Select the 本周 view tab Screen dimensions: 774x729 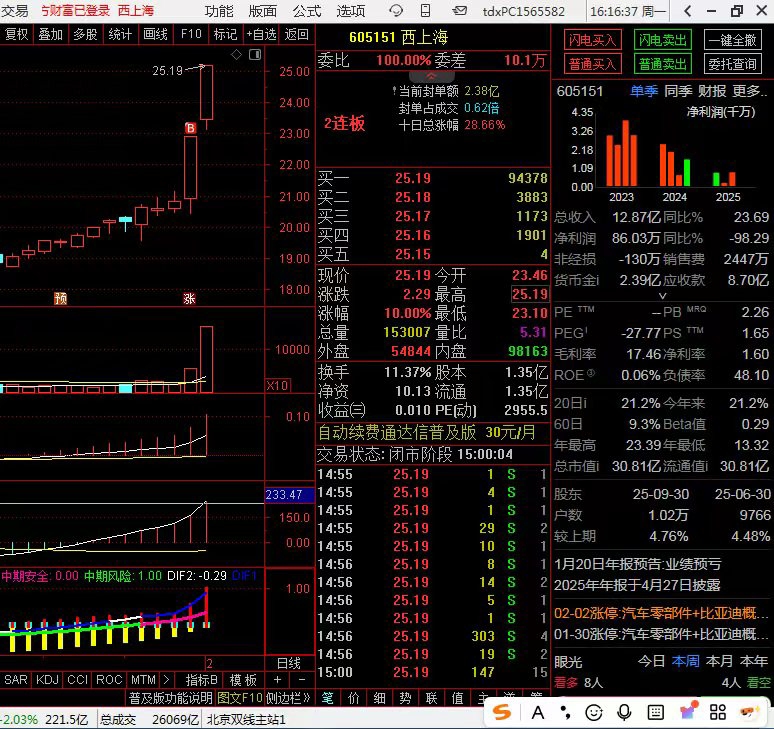tap(685, 661)
